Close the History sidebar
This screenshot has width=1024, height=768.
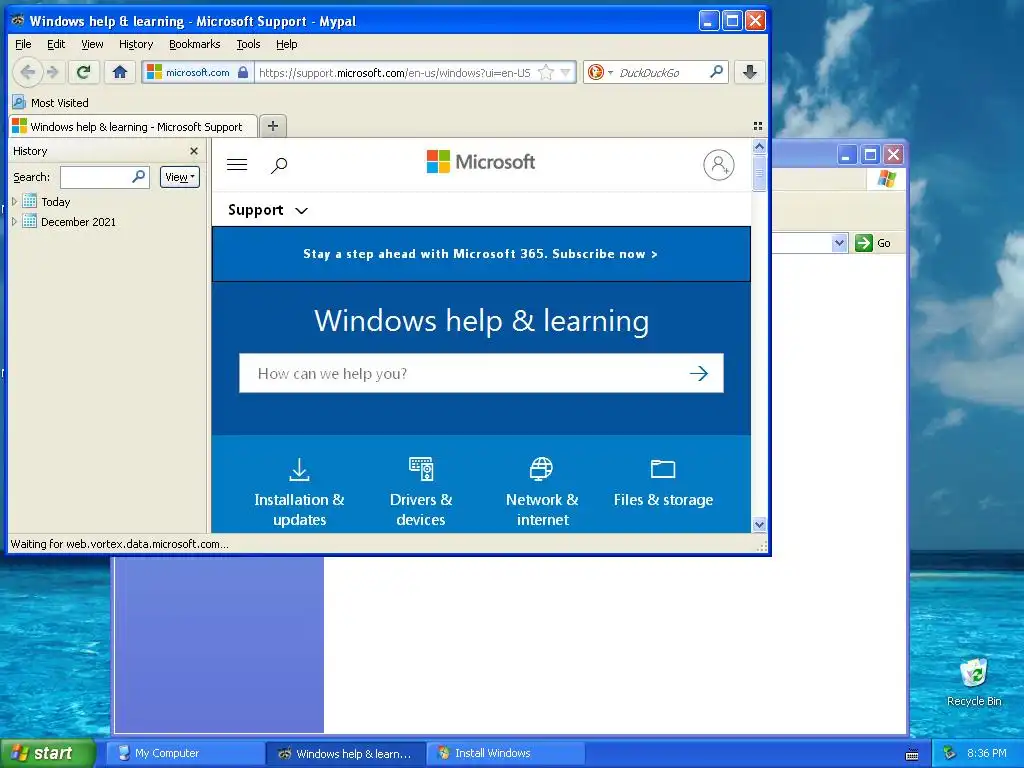tap(194, 151)
